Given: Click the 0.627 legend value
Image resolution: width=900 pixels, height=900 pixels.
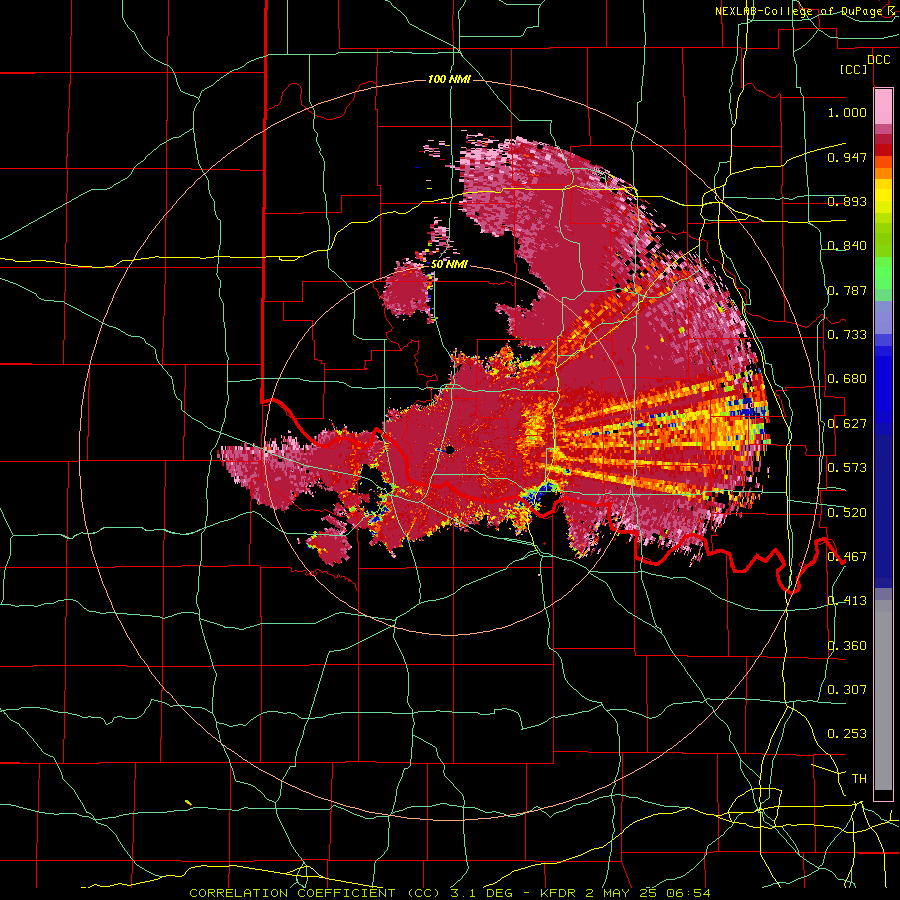Looking at the screenshot, I should click(x=847, y=424).
